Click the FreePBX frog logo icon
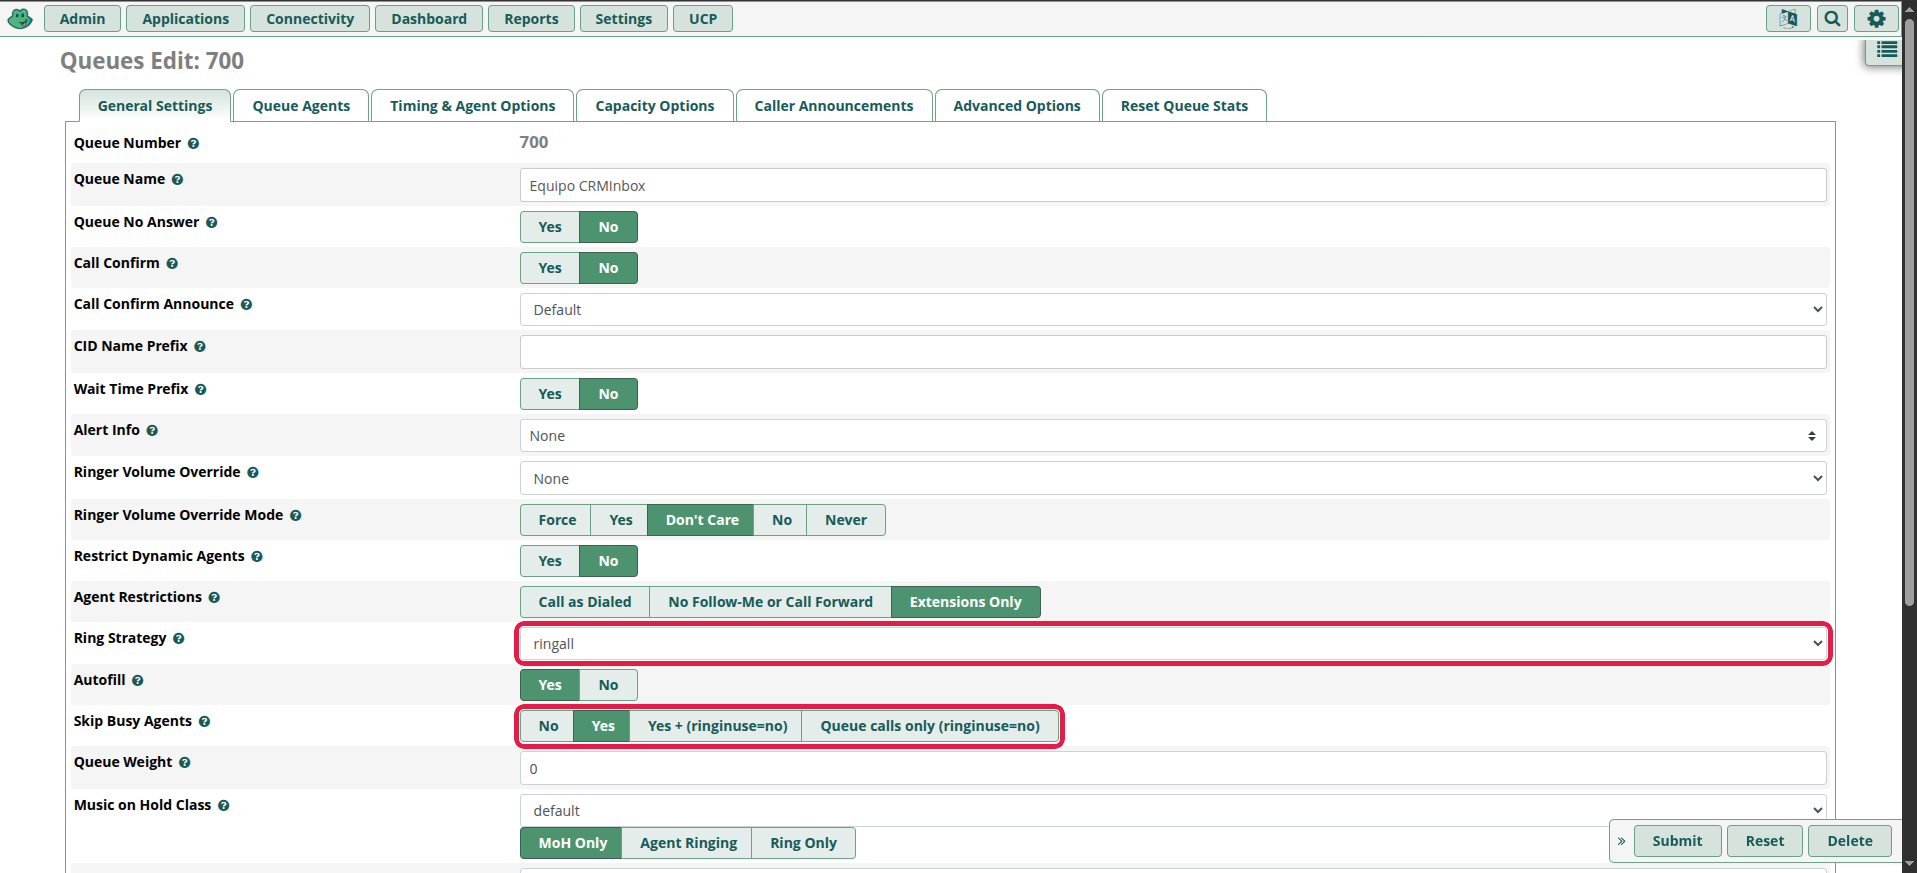This screenshot has height=873, width=1917. [20, 18]
